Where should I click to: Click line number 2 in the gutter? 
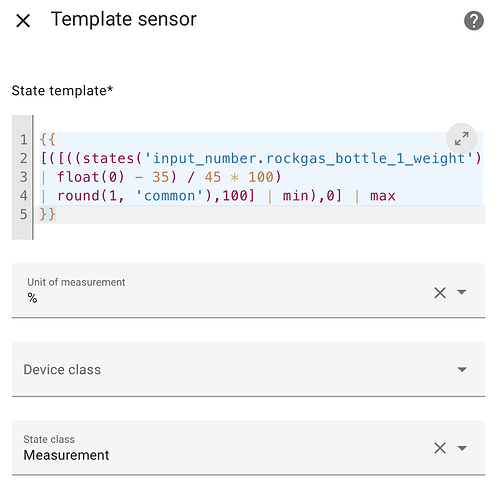(23, 158)
